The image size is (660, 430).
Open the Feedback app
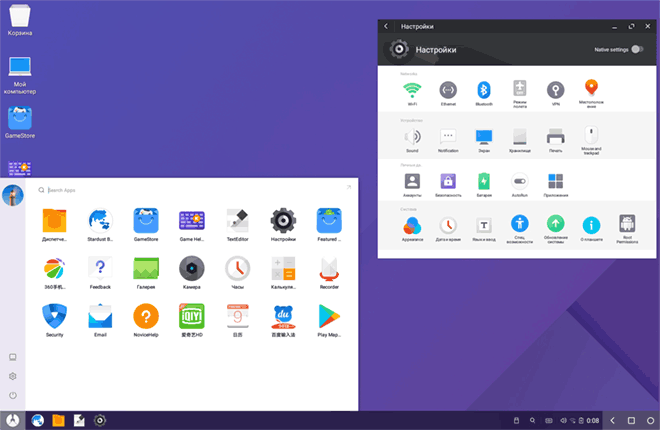(100, 273)
